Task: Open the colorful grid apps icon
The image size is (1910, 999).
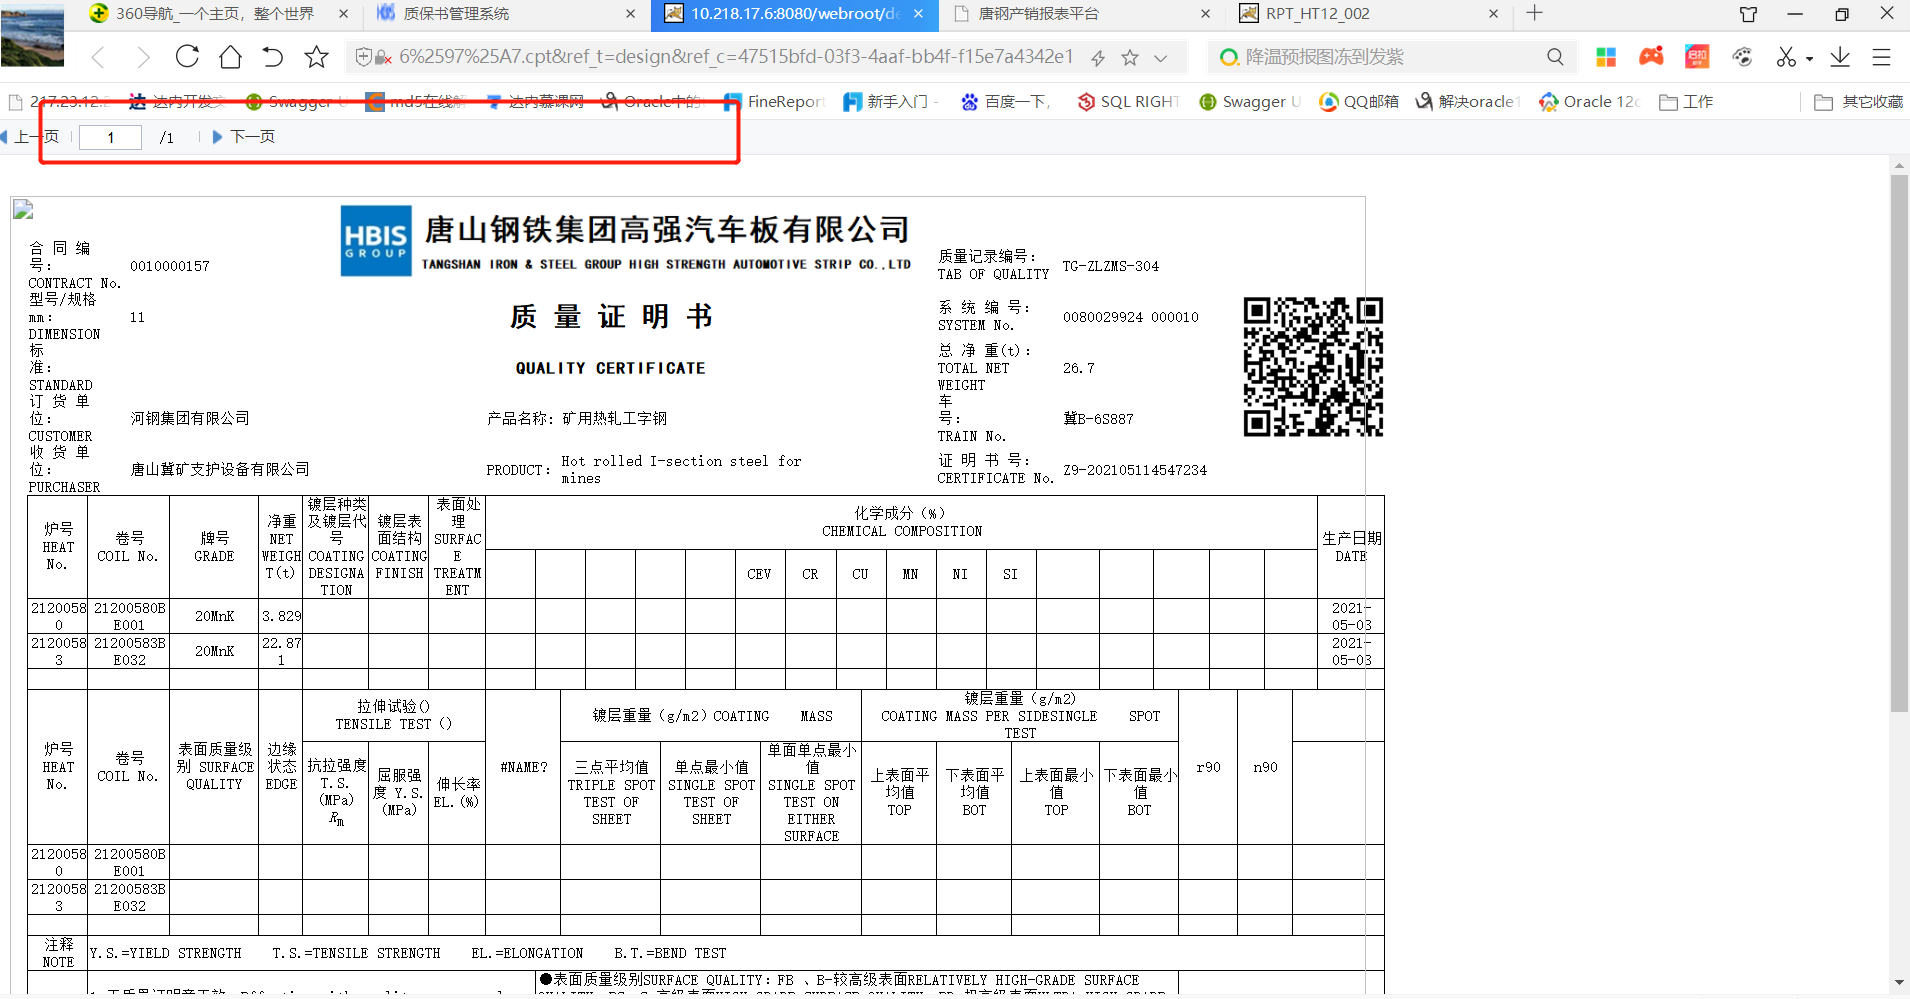Action: tap(1606, 57)
